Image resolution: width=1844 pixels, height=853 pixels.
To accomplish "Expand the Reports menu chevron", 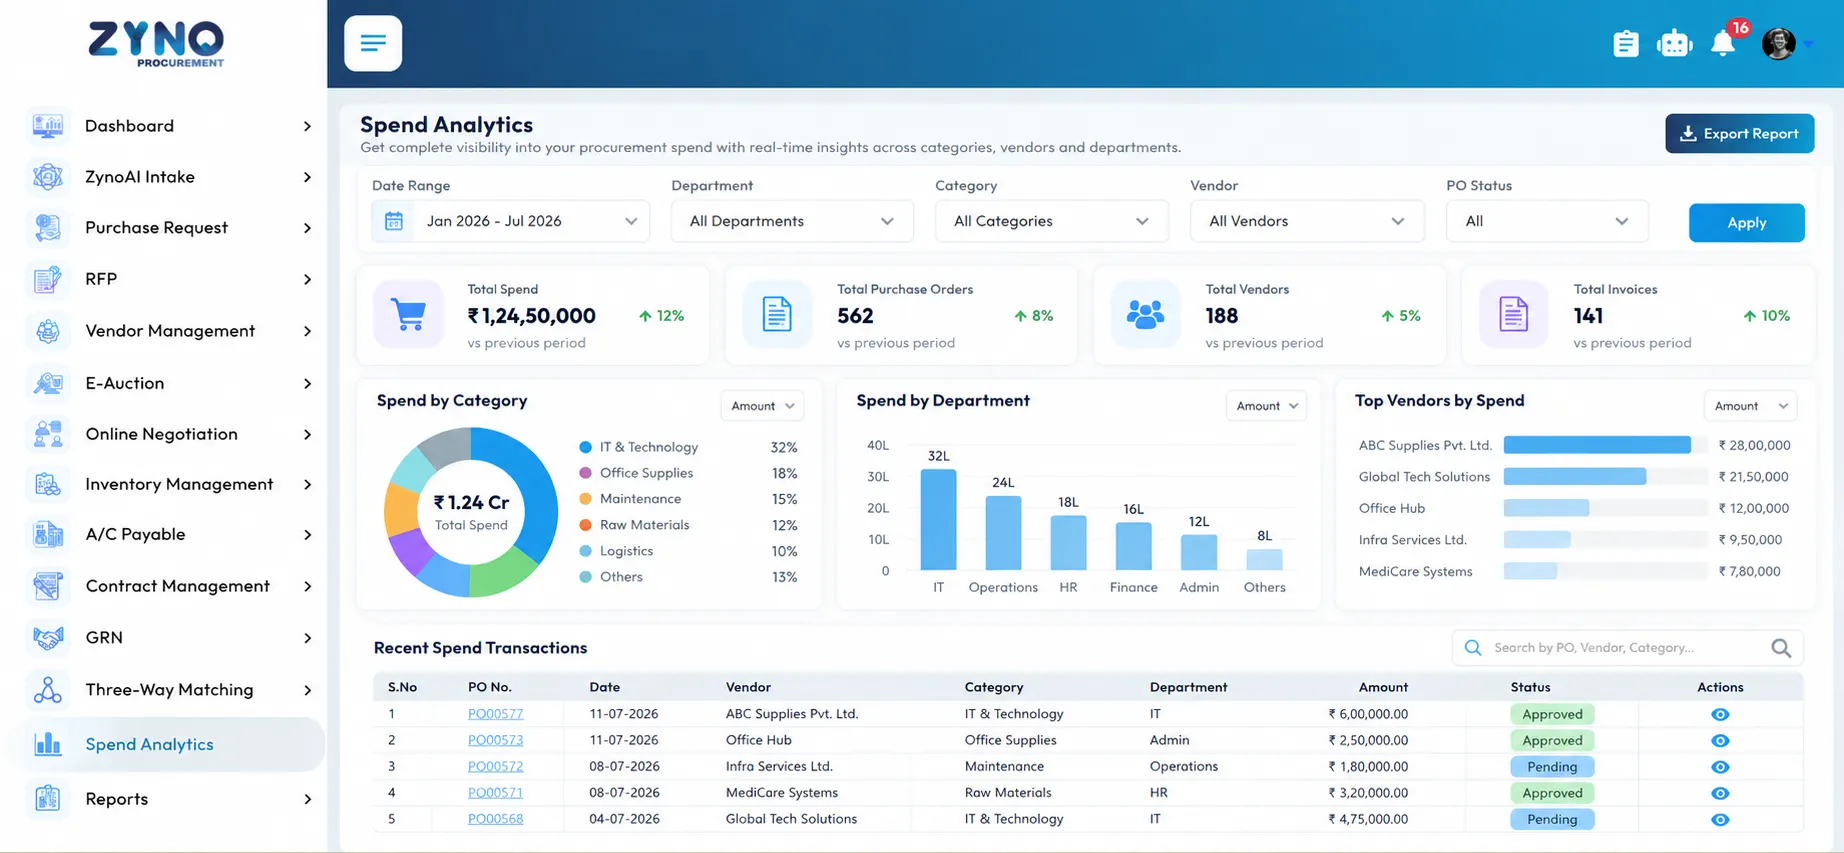I will tap(307, 799).
